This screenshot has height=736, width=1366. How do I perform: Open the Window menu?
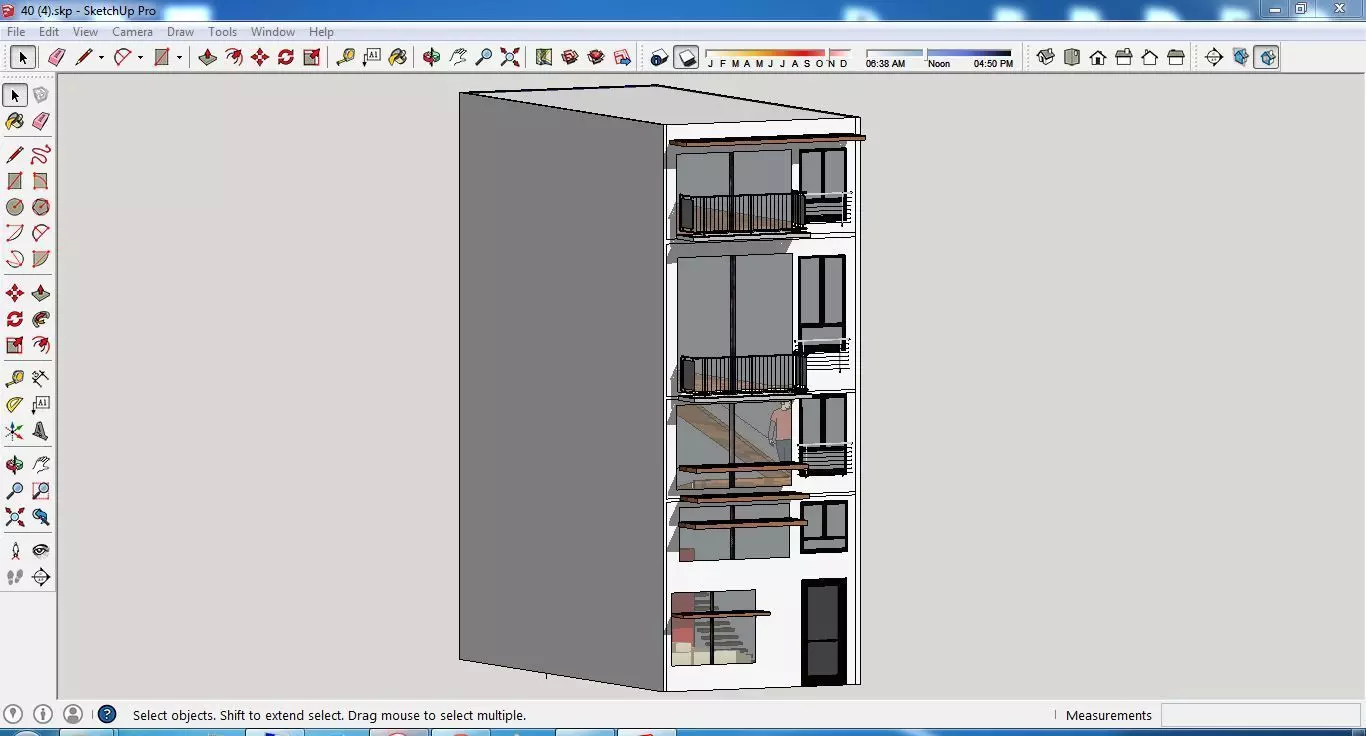pos(273,32)
